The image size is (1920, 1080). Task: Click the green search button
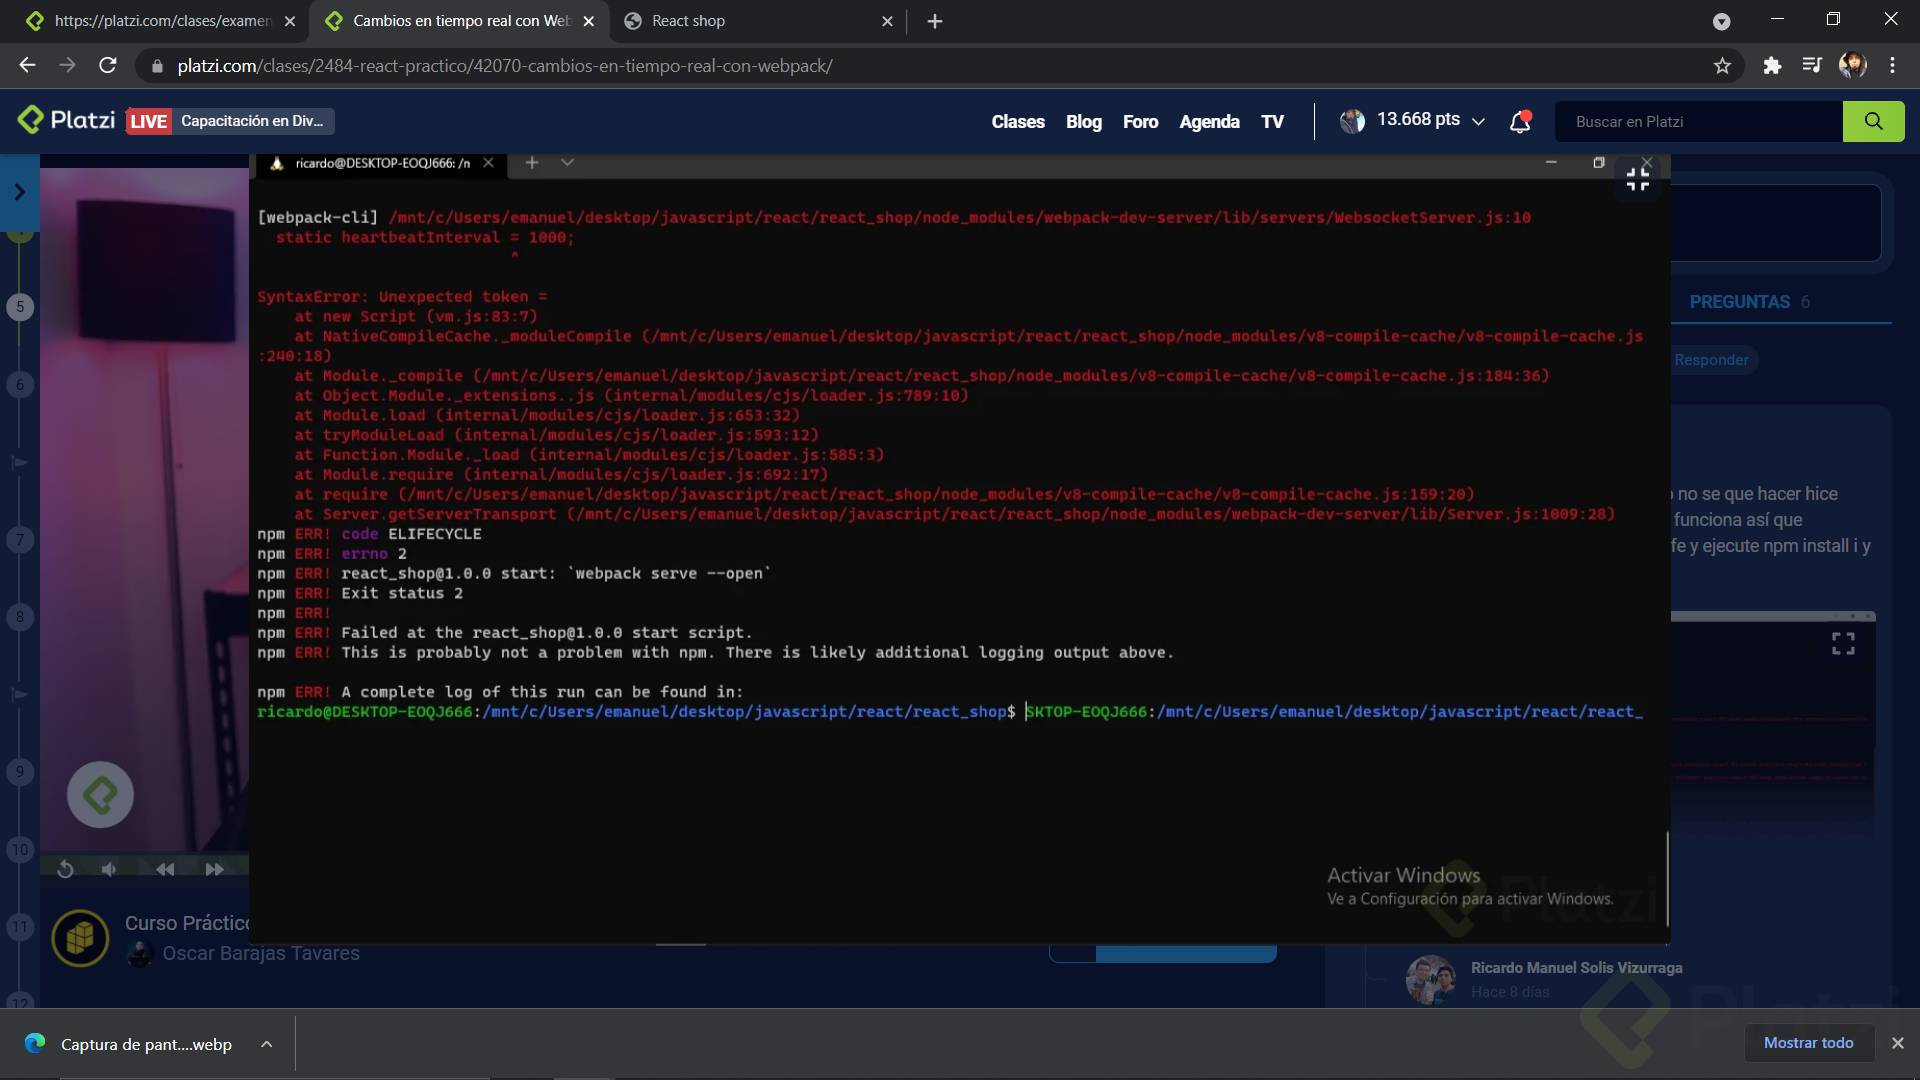pyautogui.click(x=1873, y=122)
